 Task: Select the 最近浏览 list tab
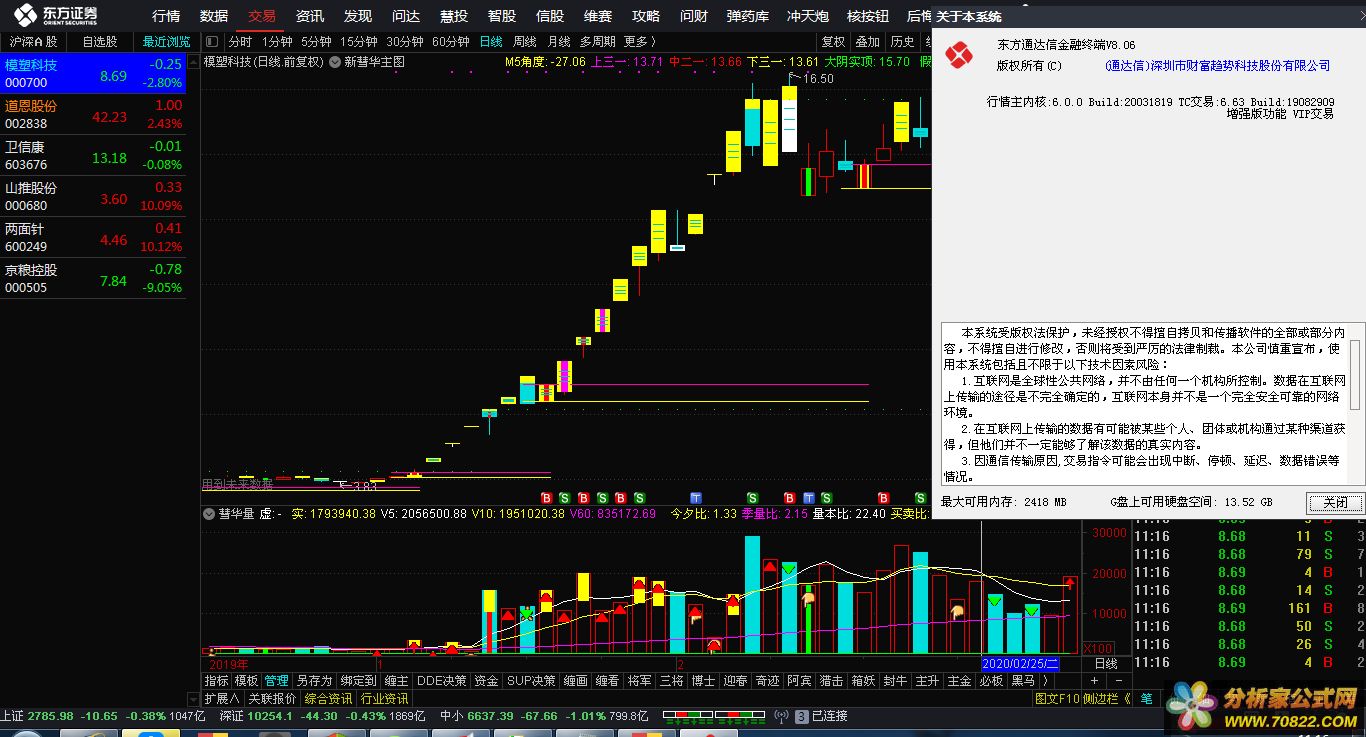[x=166, y=42]
